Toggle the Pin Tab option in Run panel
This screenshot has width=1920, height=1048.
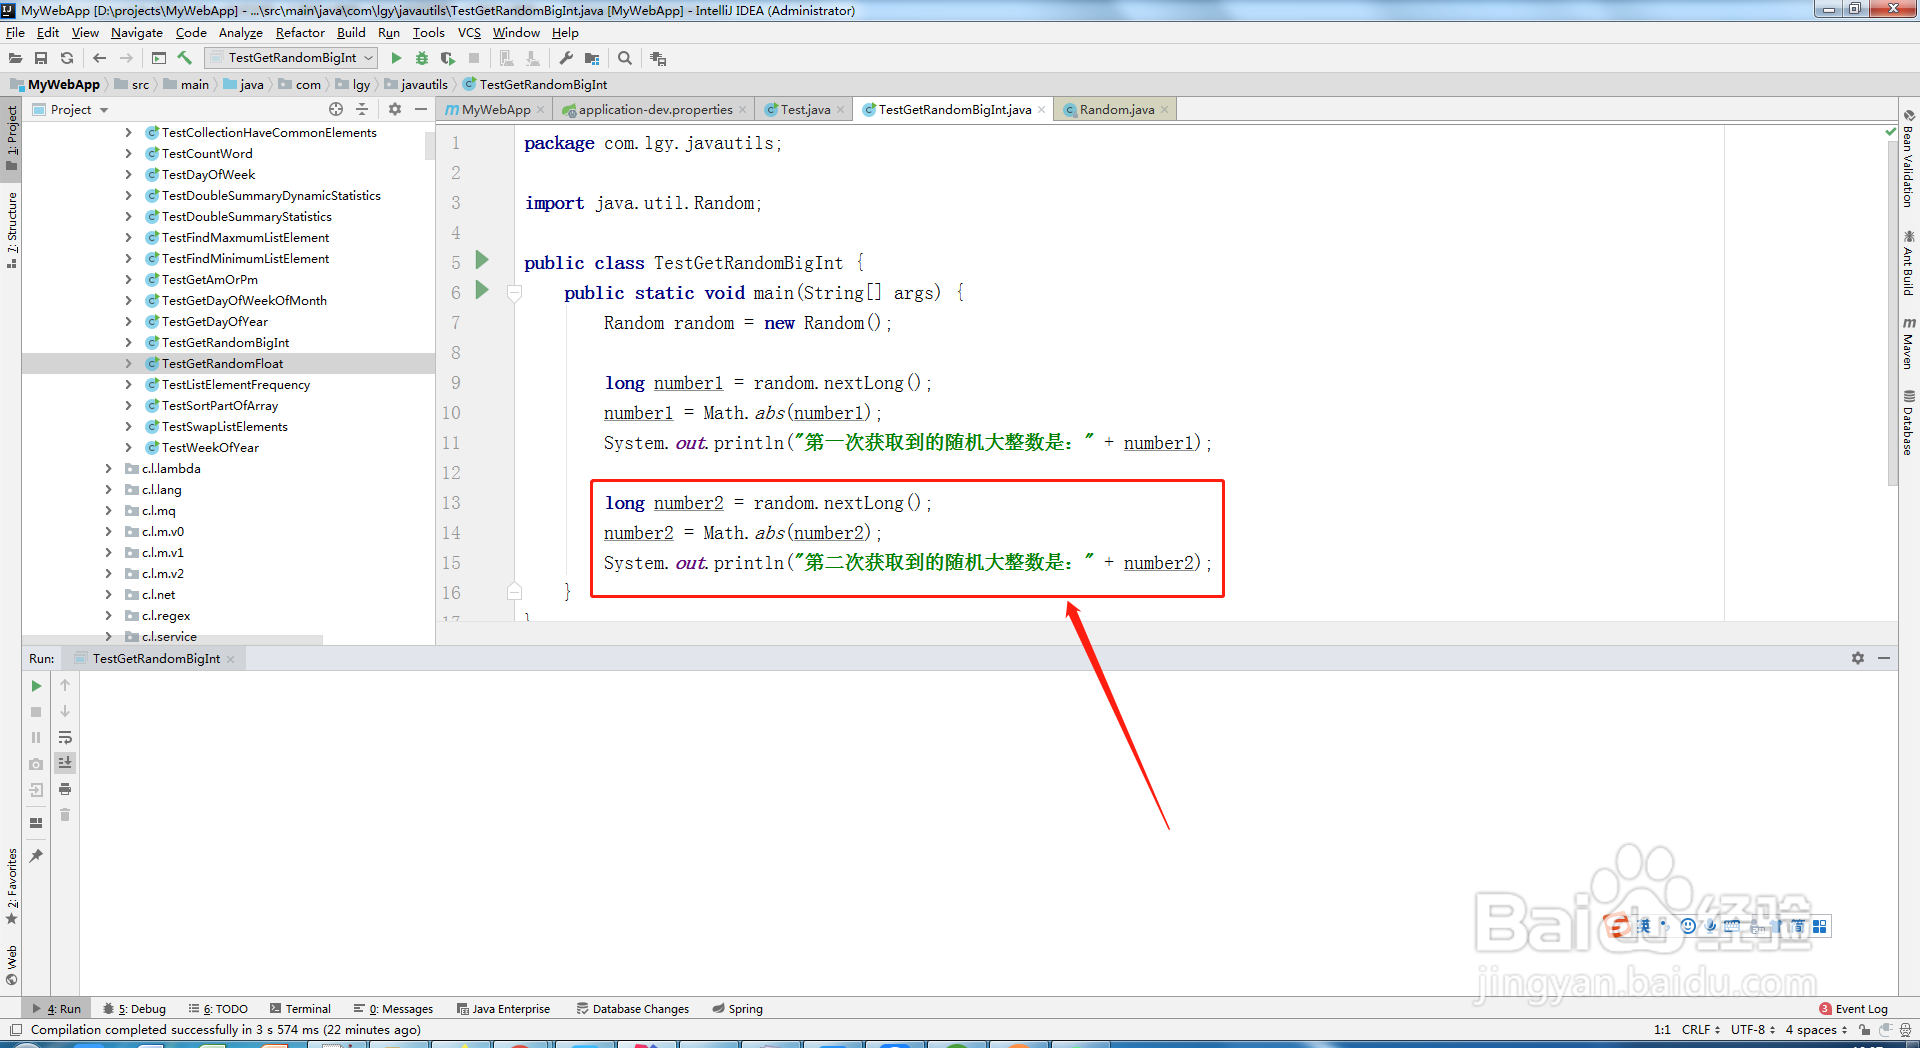[36, 856]
